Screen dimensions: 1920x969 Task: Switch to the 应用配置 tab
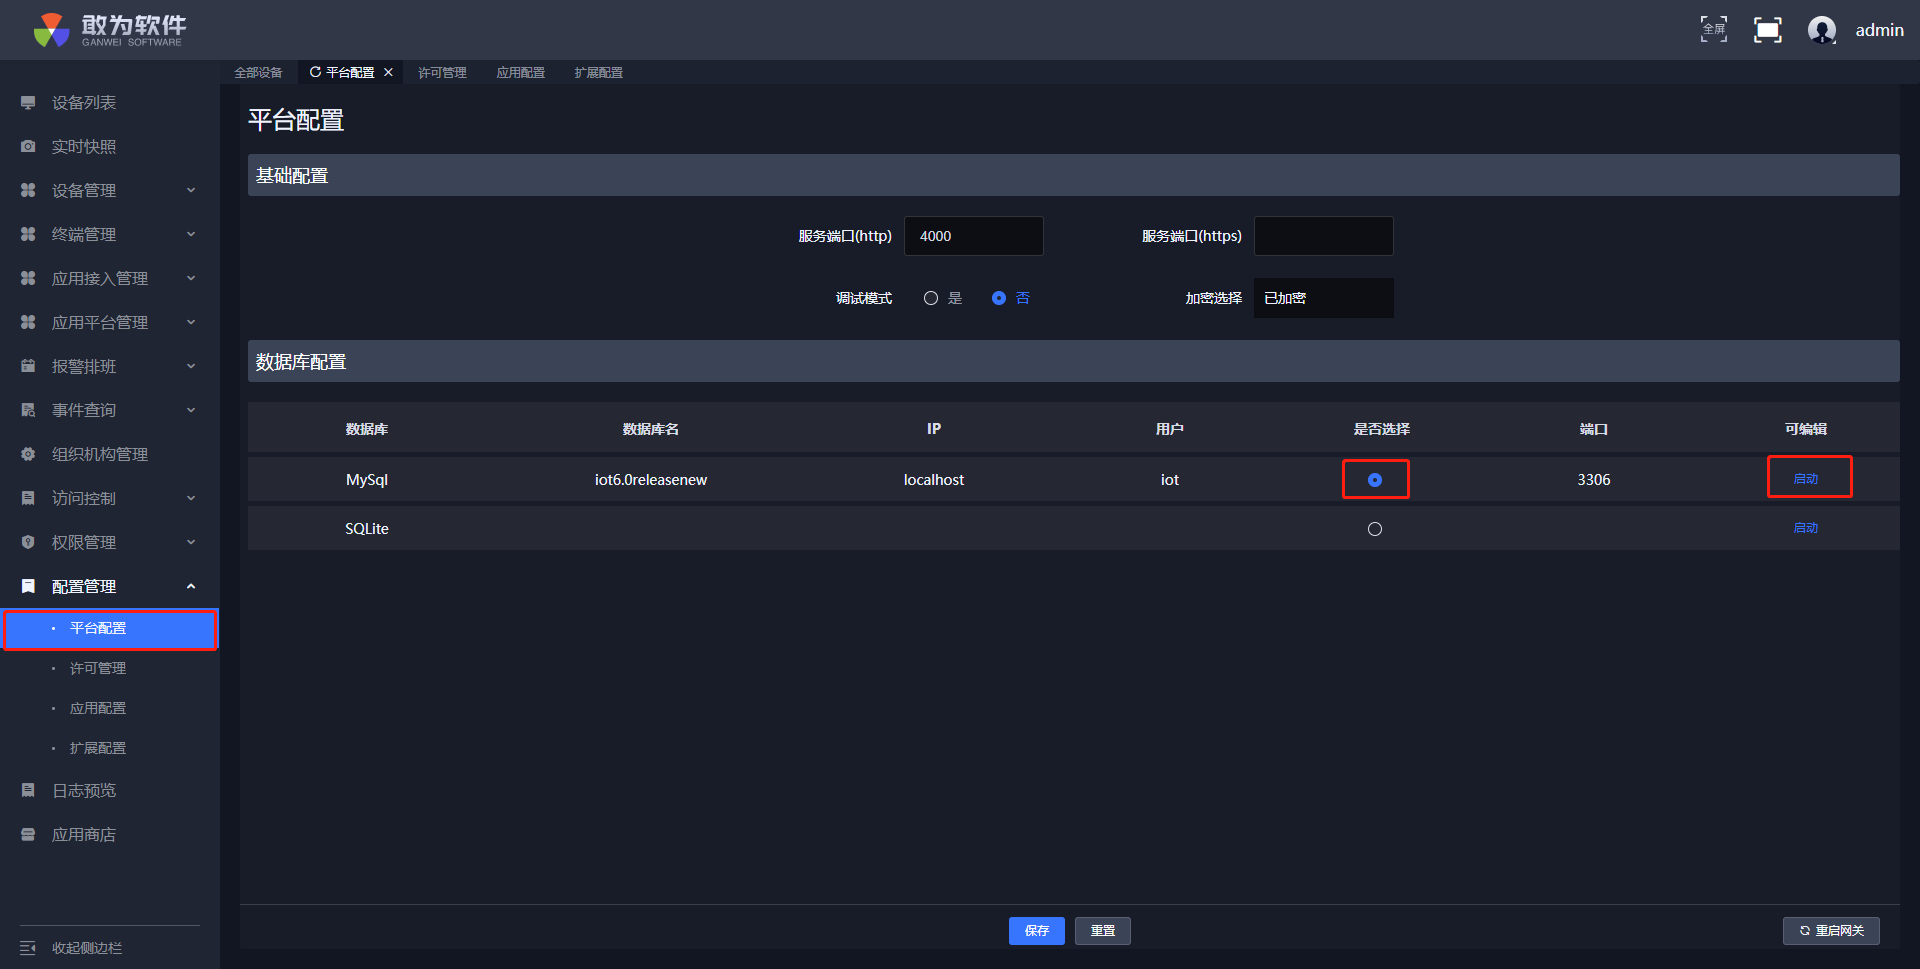click(521, 73)
